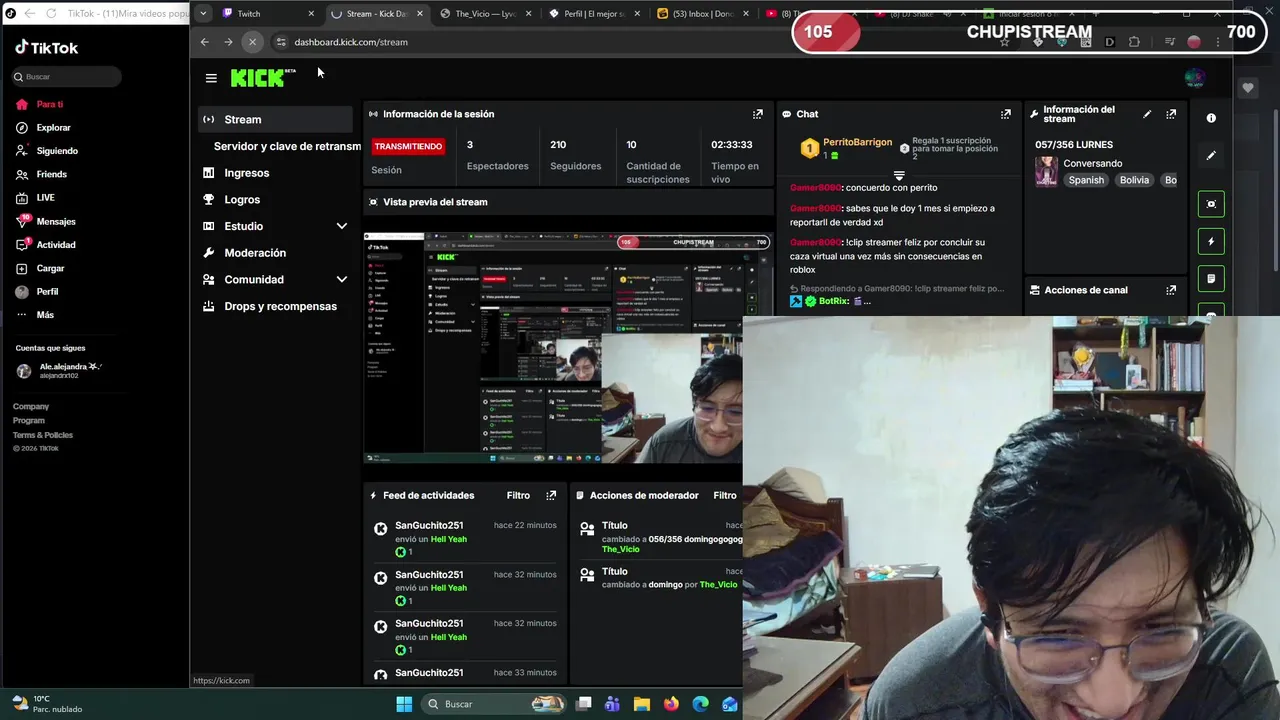Click the Kick user avatar in header
1280x720 pixels.
coord(1194,78)
